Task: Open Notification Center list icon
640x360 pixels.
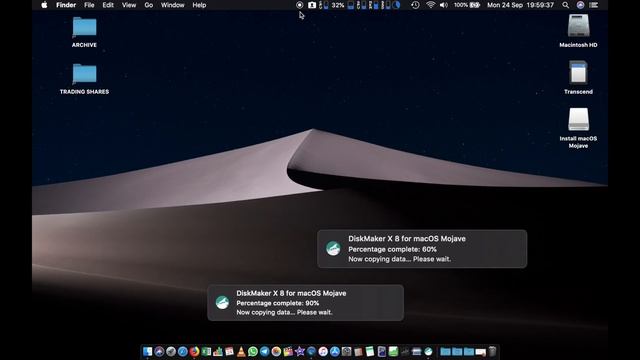Action: pyautogui.click(x=594, y=5)
